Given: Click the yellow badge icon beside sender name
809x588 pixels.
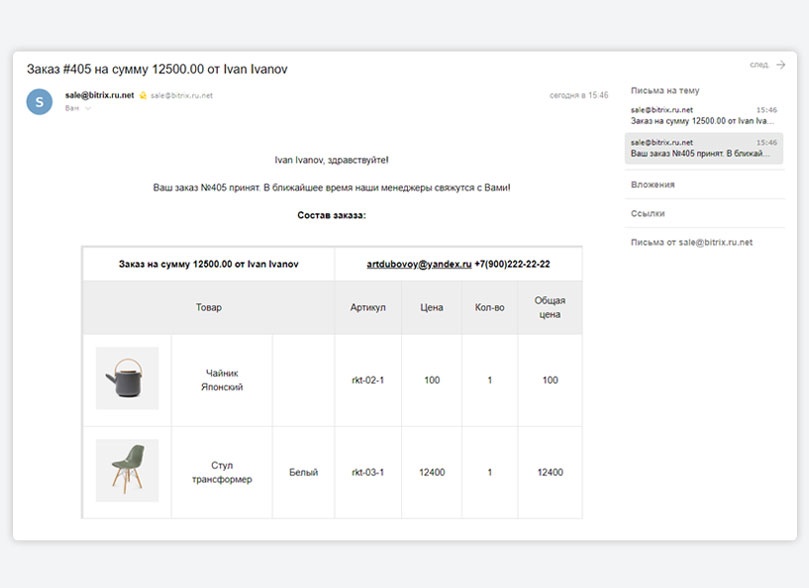Looking at the screenshot, I should pos(143,96).
